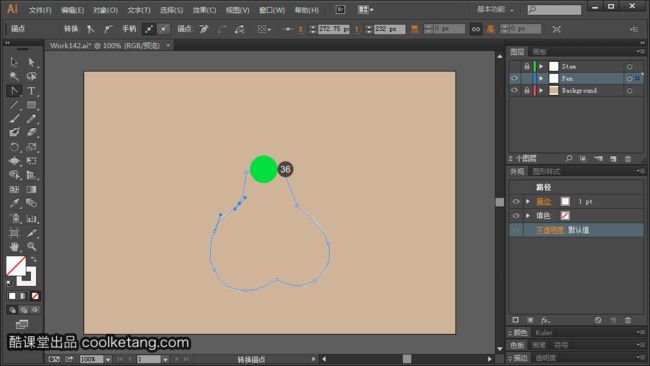Viewport: 650px width, 366px height.
Task: Open the zoom level dropdown at 100%
Action: pyautogui.click(x=108, y=359)
